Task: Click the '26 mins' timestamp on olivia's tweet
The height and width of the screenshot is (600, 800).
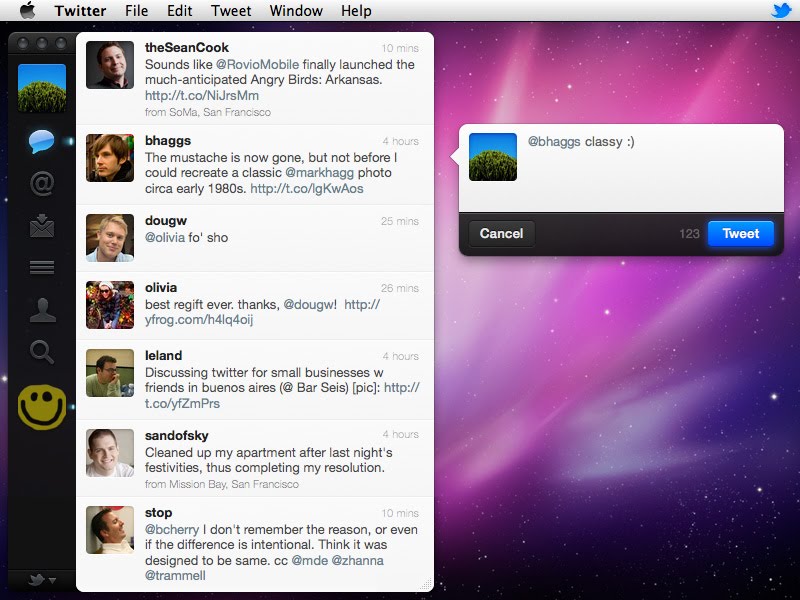Action: point(399,288)
